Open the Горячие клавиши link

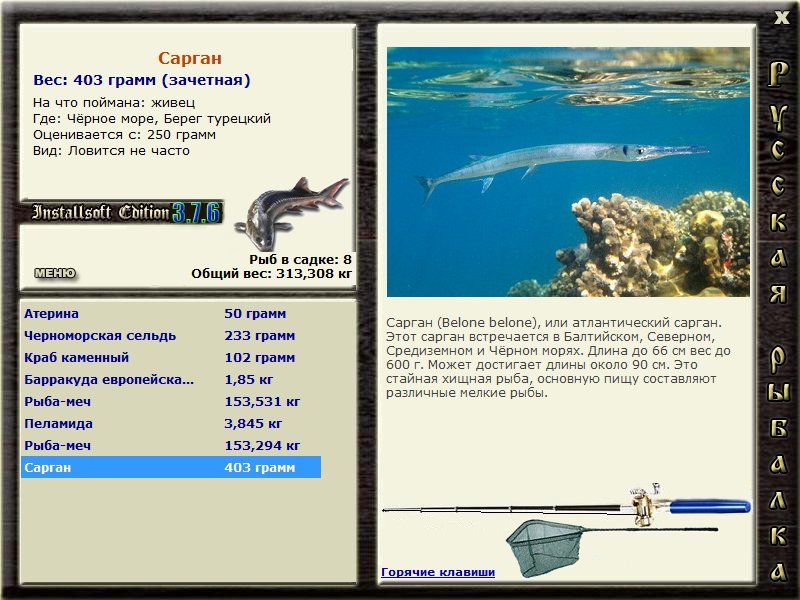point(438,572)
